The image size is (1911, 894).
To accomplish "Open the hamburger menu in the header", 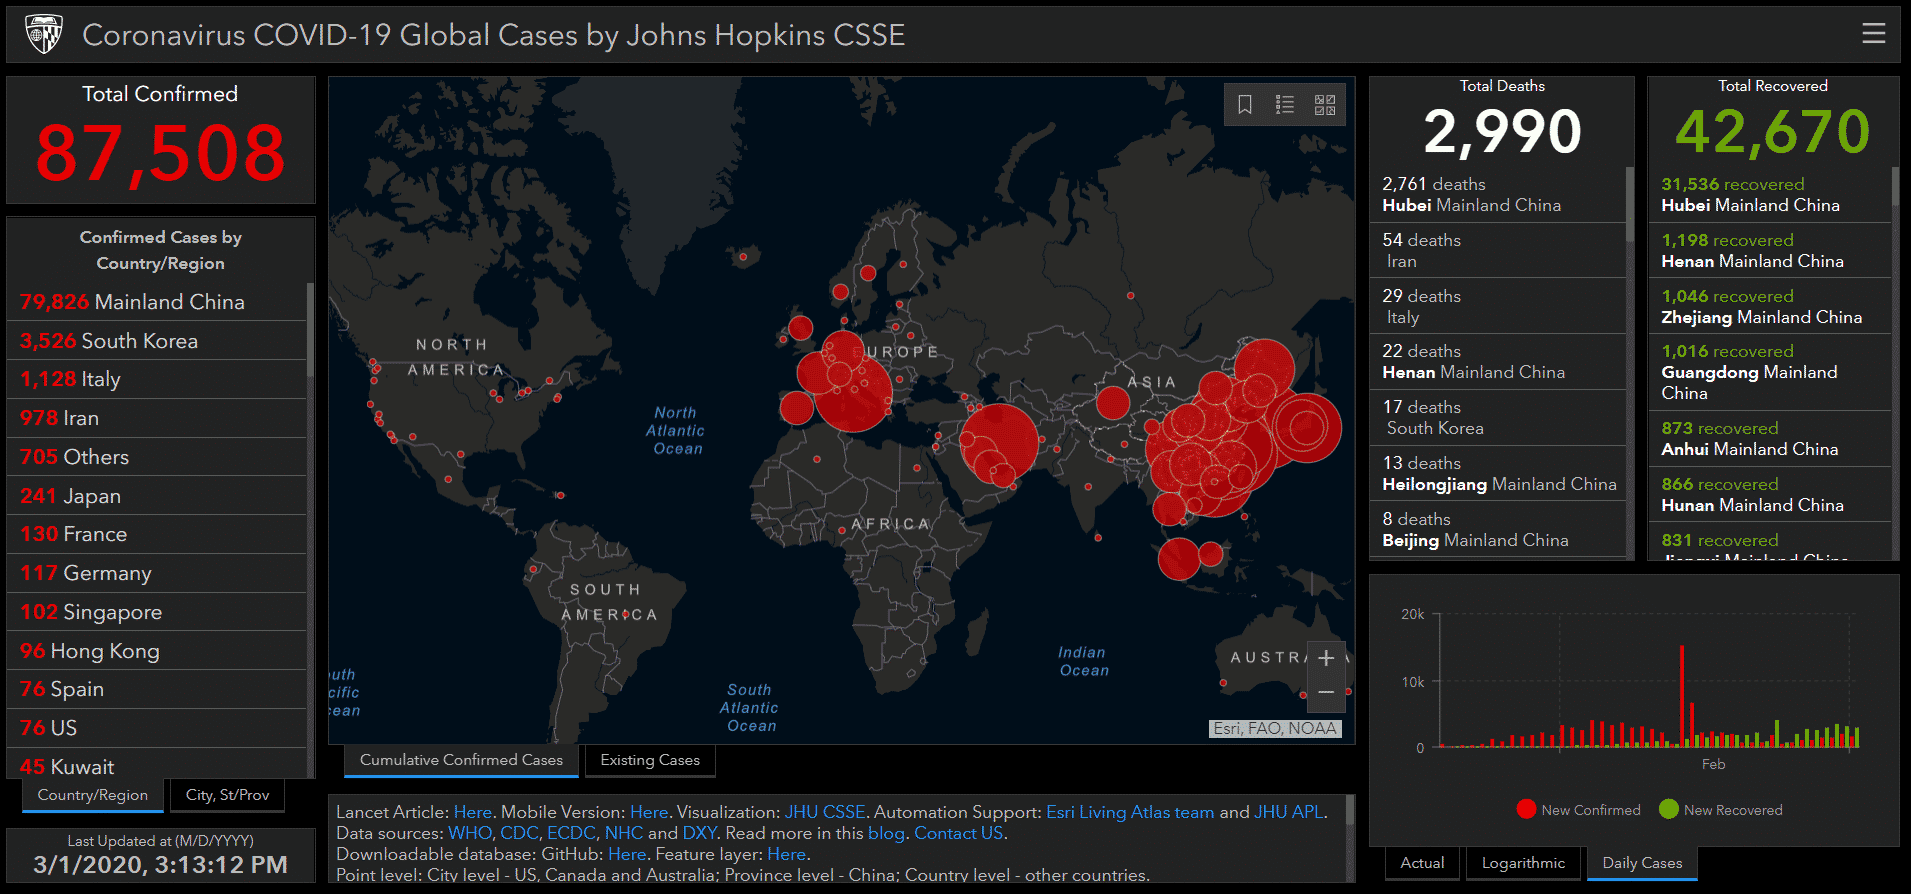I will 1873,34.
